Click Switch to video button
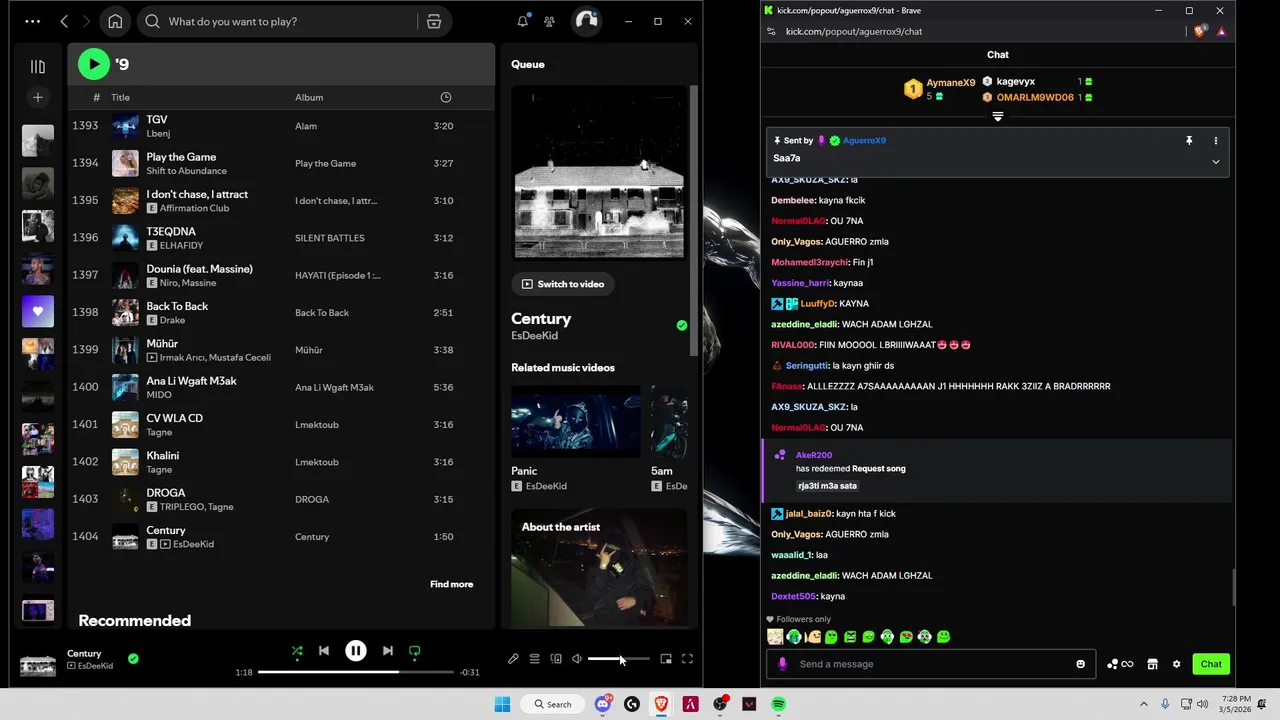Screen dimensions: 1280x720 pos(563,284)
